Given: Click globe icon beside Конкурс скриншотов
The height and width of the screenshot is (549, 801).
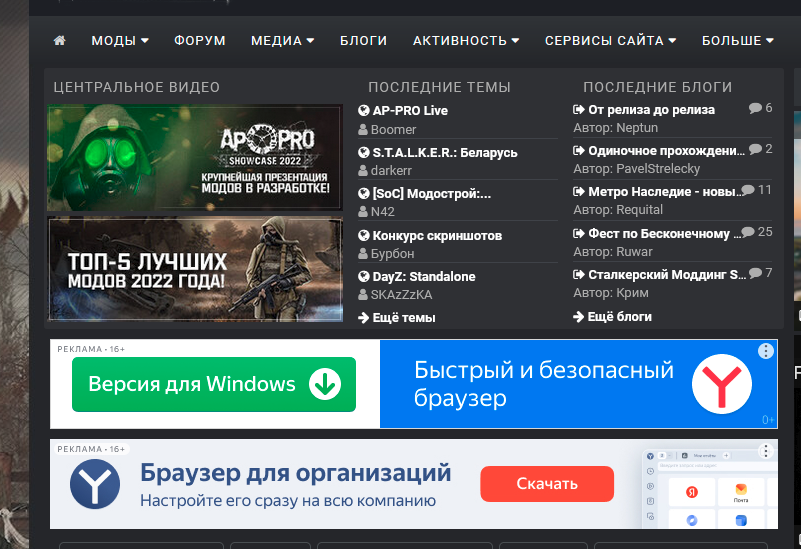Looking at the screenshot, I should [x=364, y=235].
